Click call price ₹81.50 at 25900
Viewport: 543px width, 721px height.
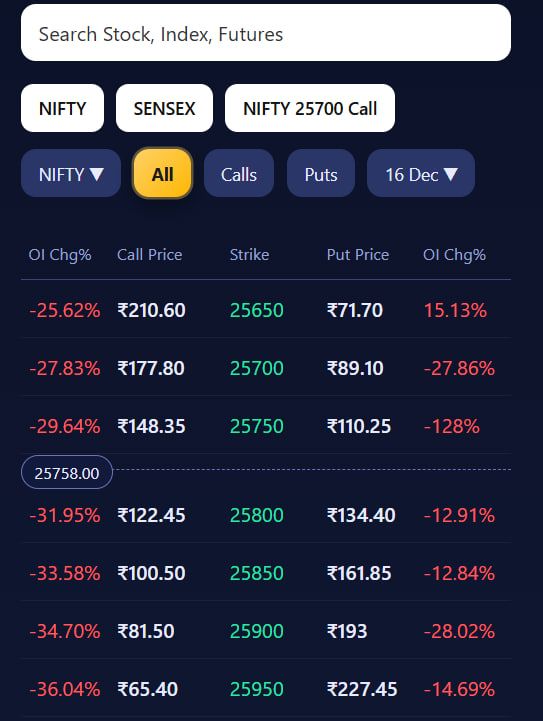[146, 631]
